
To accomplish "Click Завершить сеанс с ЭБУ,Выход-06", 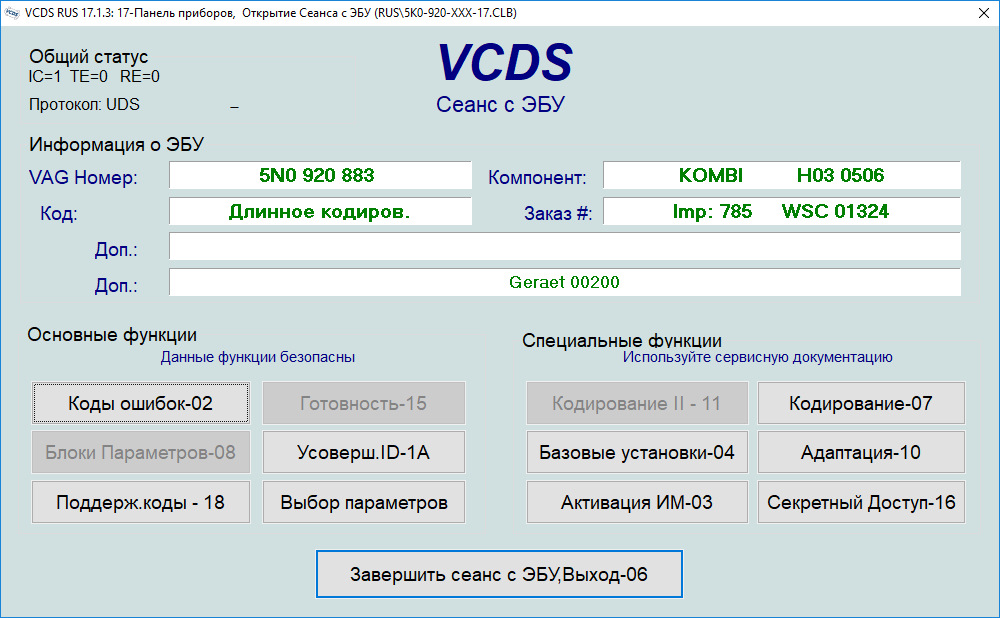I will pos(499,574).
